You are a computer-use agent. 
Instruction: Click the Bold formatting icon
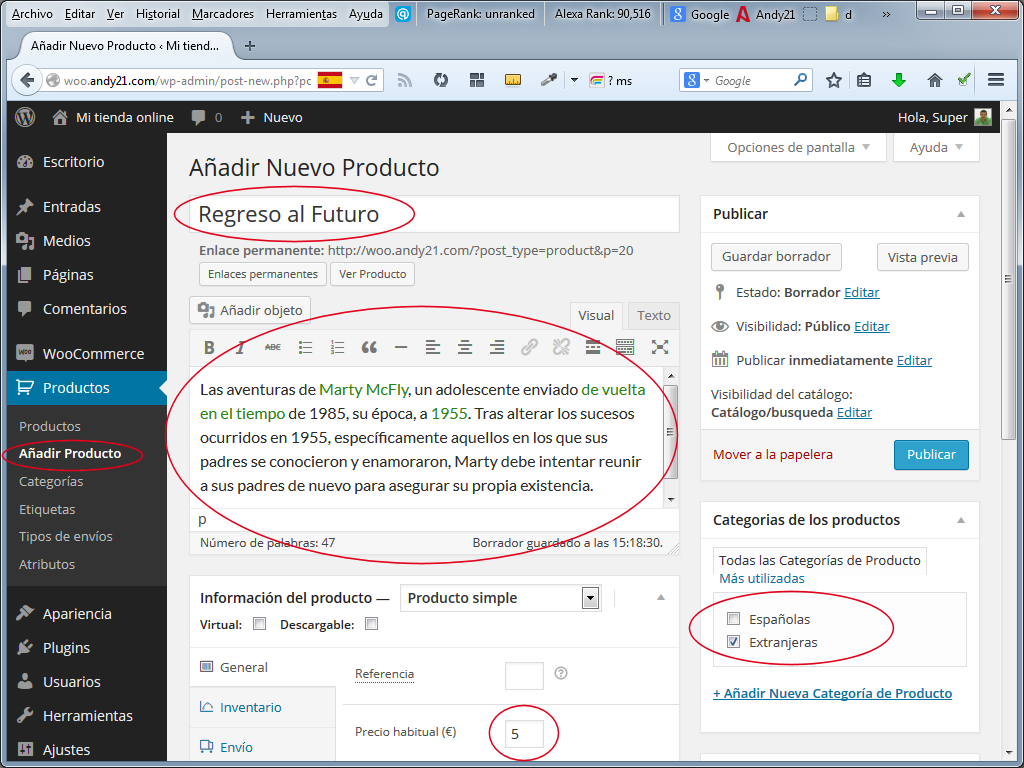click(209, 347)
